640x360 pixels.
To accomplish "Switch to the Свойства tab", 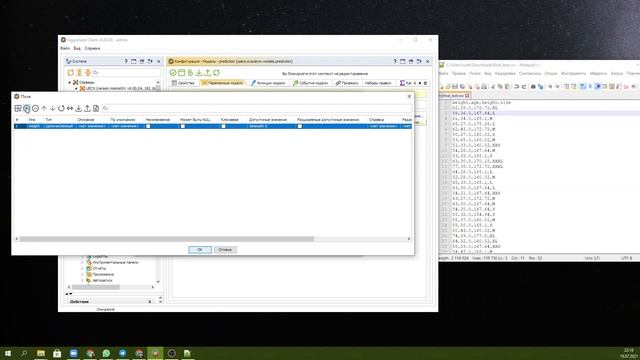I will tap(183, 83).
